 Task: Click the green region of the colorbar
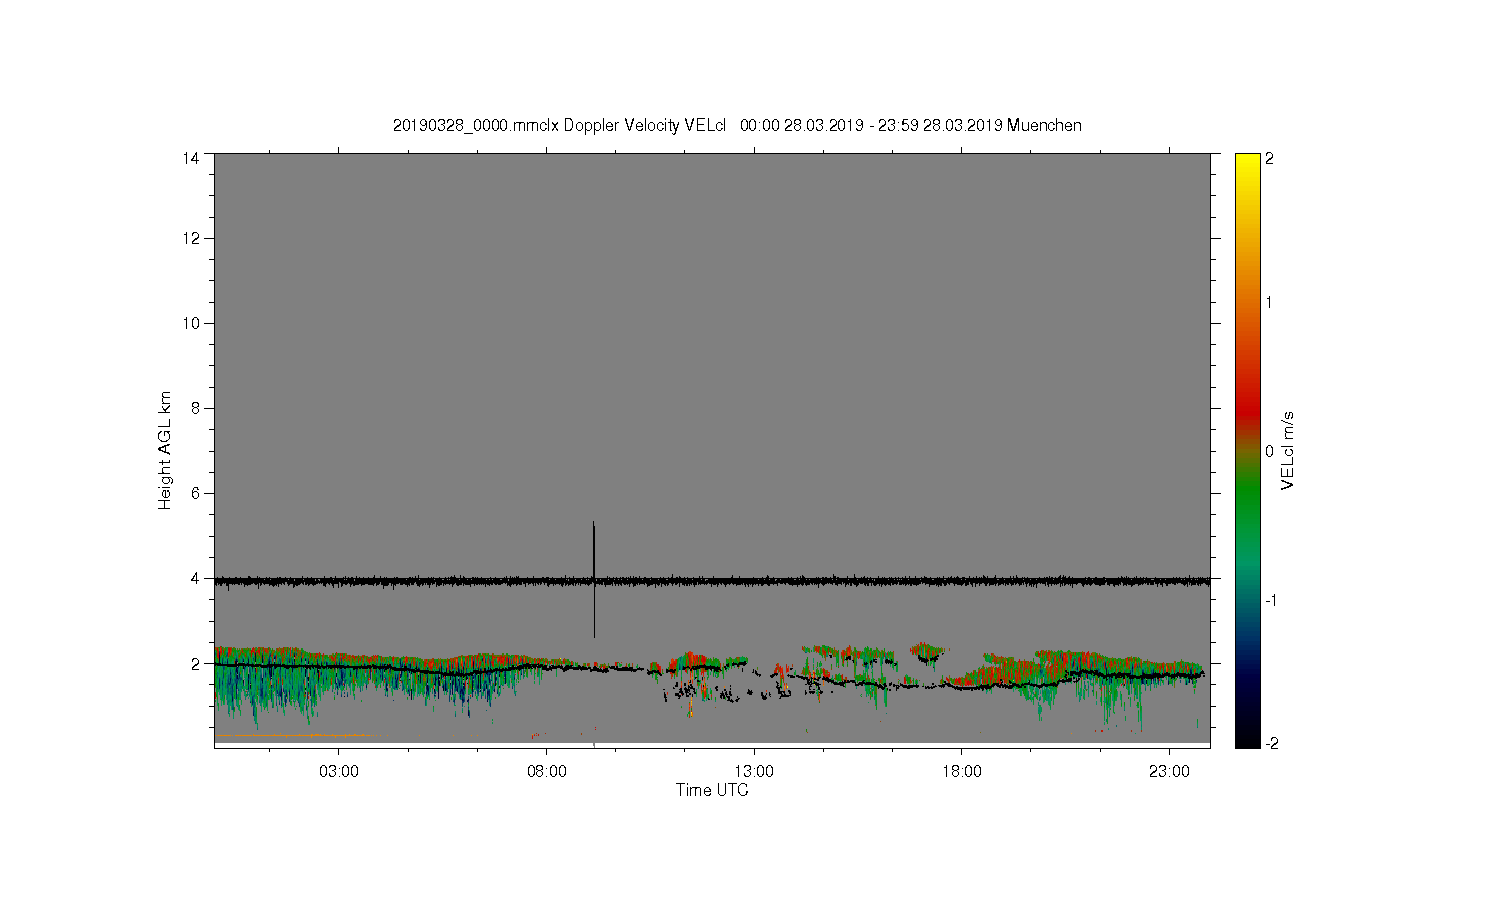pyautogui.click(x=1247, y=500)
